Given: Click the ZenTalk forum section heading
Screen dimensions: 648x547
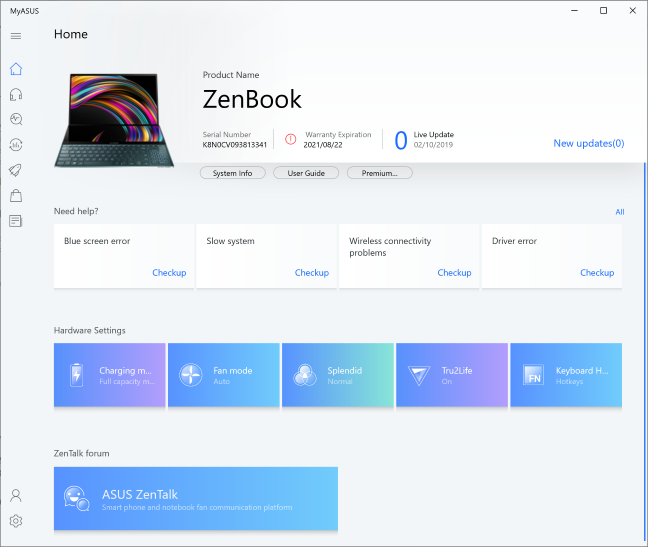Looking at the screenshot, I should tap(81, 453).
